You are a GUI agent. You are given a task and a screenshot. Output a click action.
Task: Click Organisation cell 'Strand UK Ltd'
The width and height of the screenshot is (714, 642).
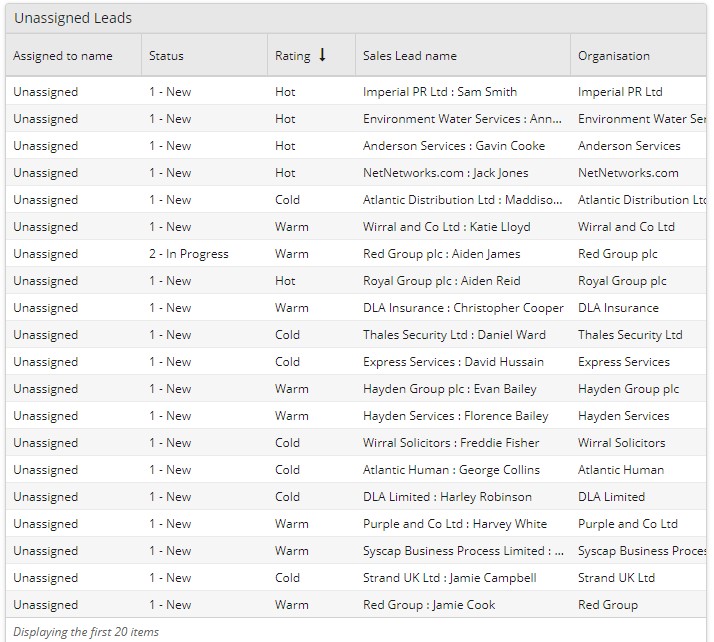click(x=617, y=578)
